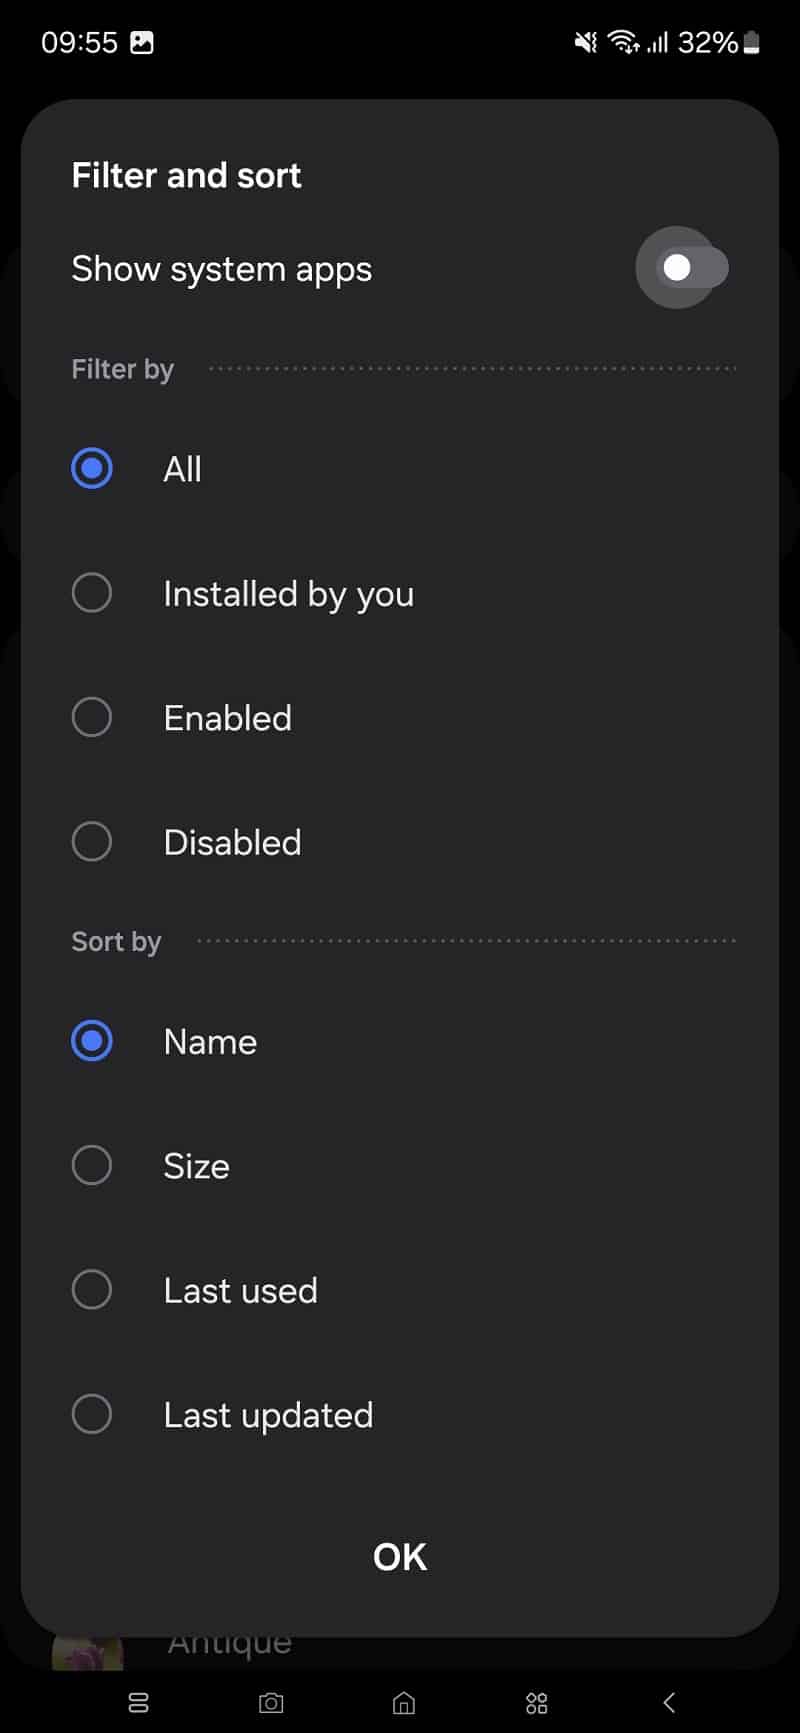This screenshot has height=1733, width=800.
Task: Tap the Wi-Fi status icon
Action: point(624,42)
